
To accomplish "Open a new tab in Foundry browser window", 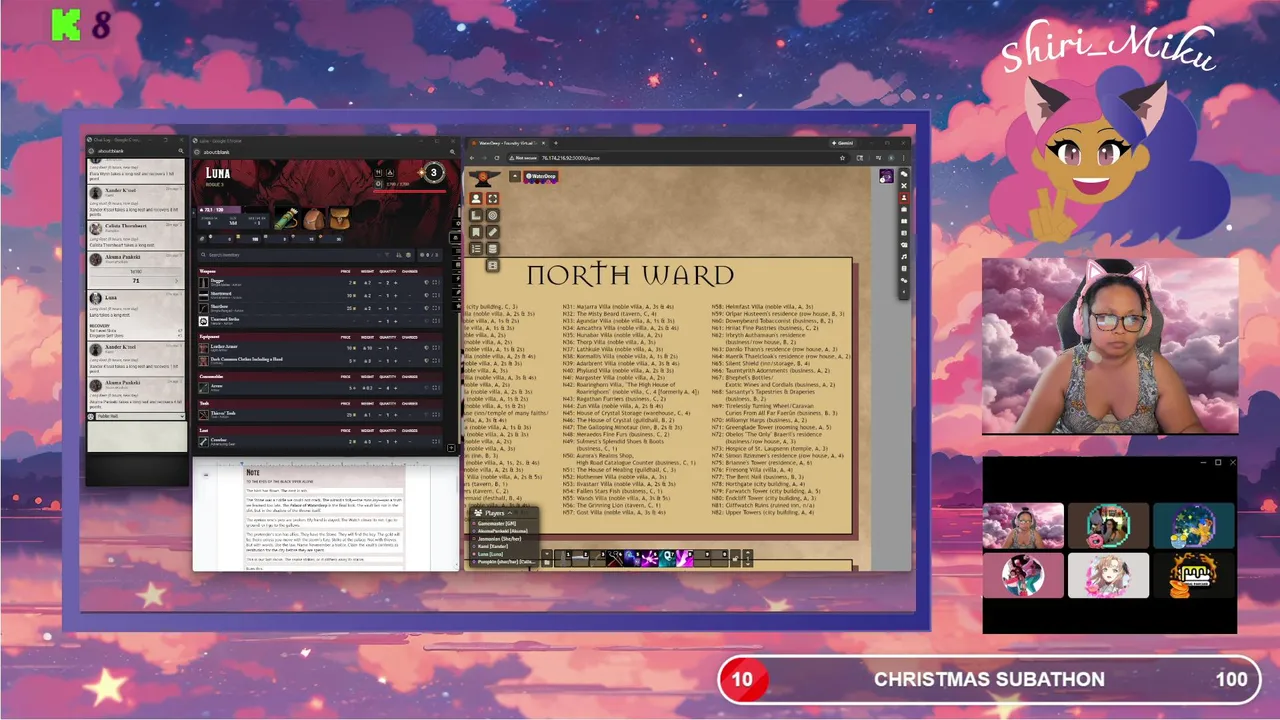I will coord(555,143).
